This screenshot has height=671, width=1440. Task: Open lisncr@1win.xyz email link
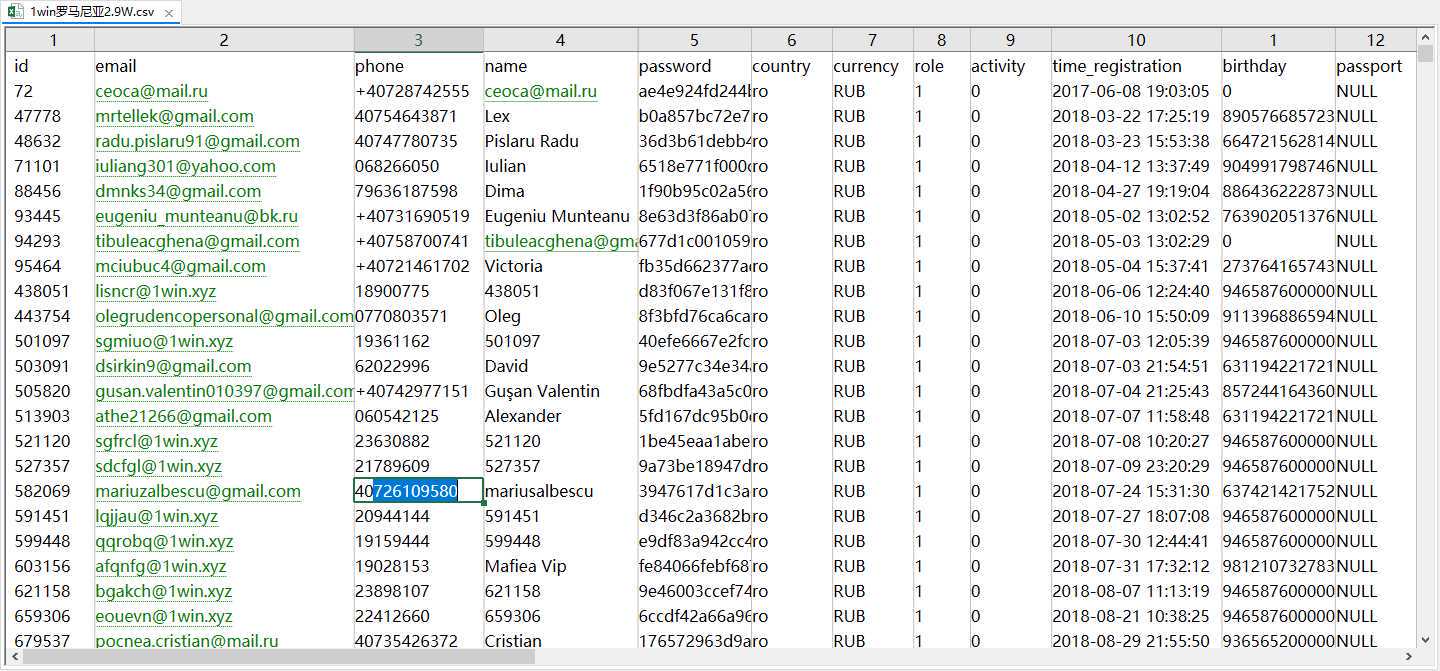[x=156, y=291]
